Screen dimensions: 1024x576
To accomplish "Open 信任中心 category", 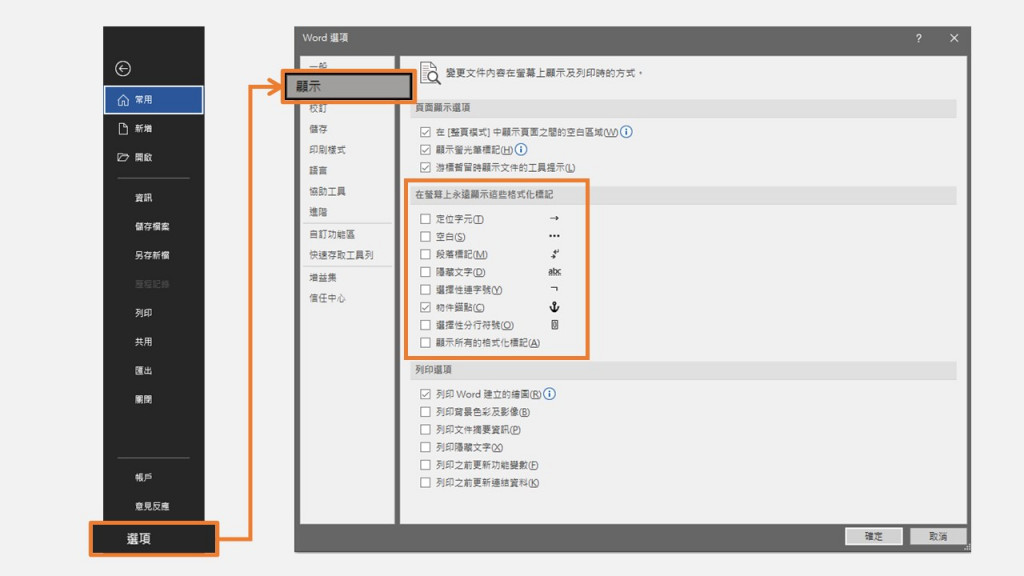I will pos(327,298).
